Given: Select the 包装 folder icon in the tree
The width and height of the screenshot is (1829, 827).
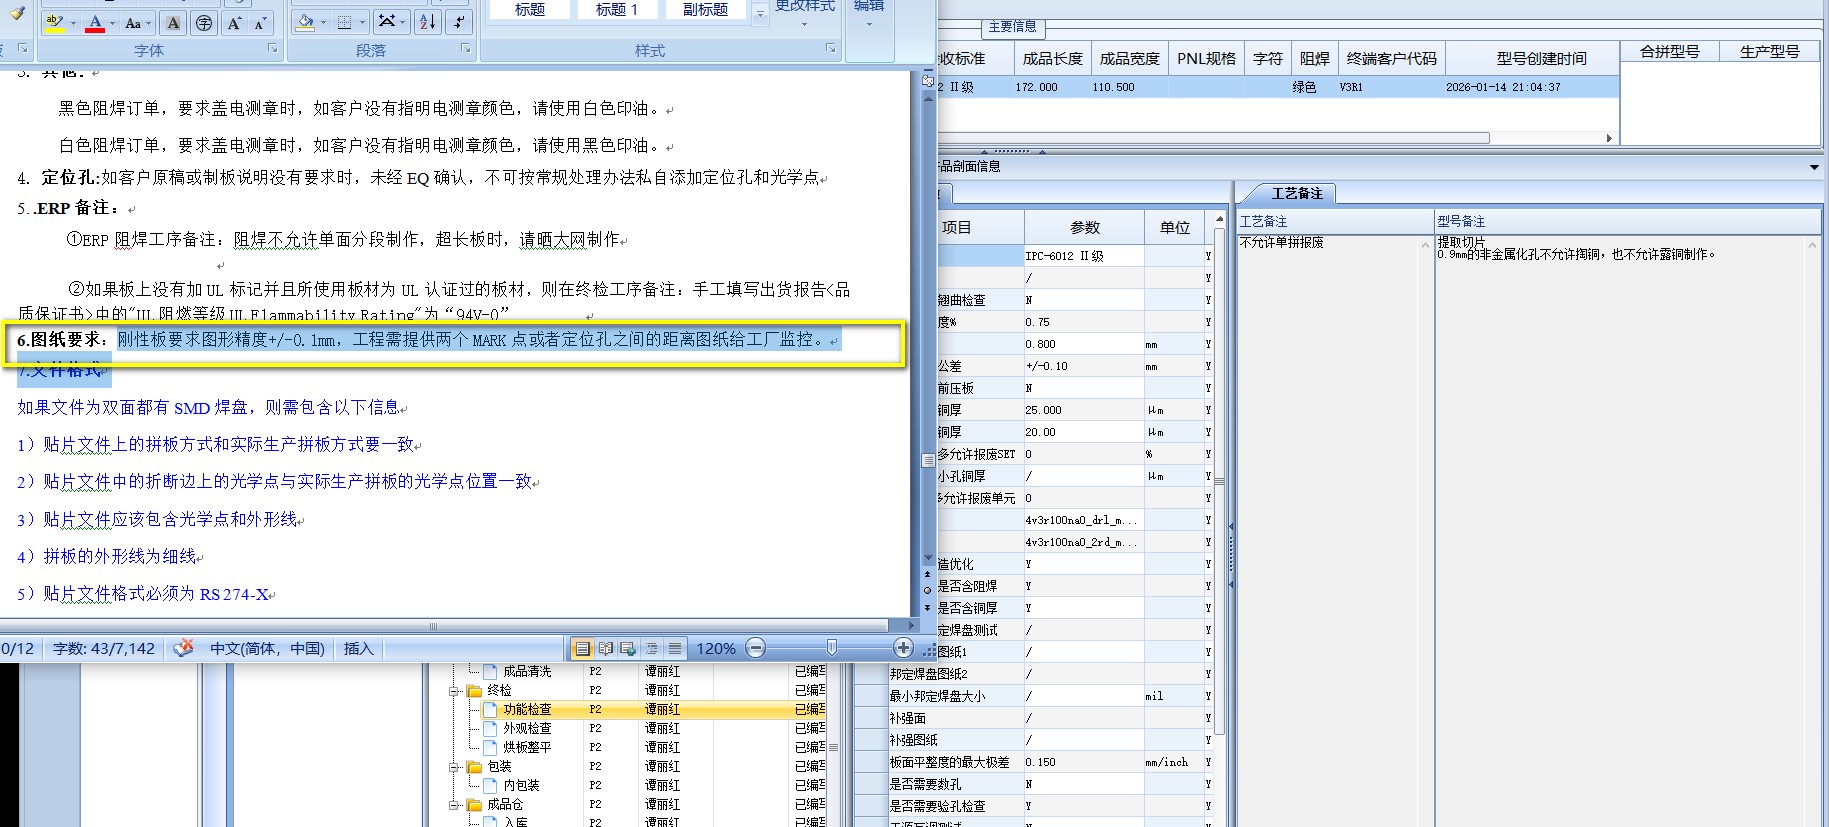Looking at the screenshot, I should (475, 766).
